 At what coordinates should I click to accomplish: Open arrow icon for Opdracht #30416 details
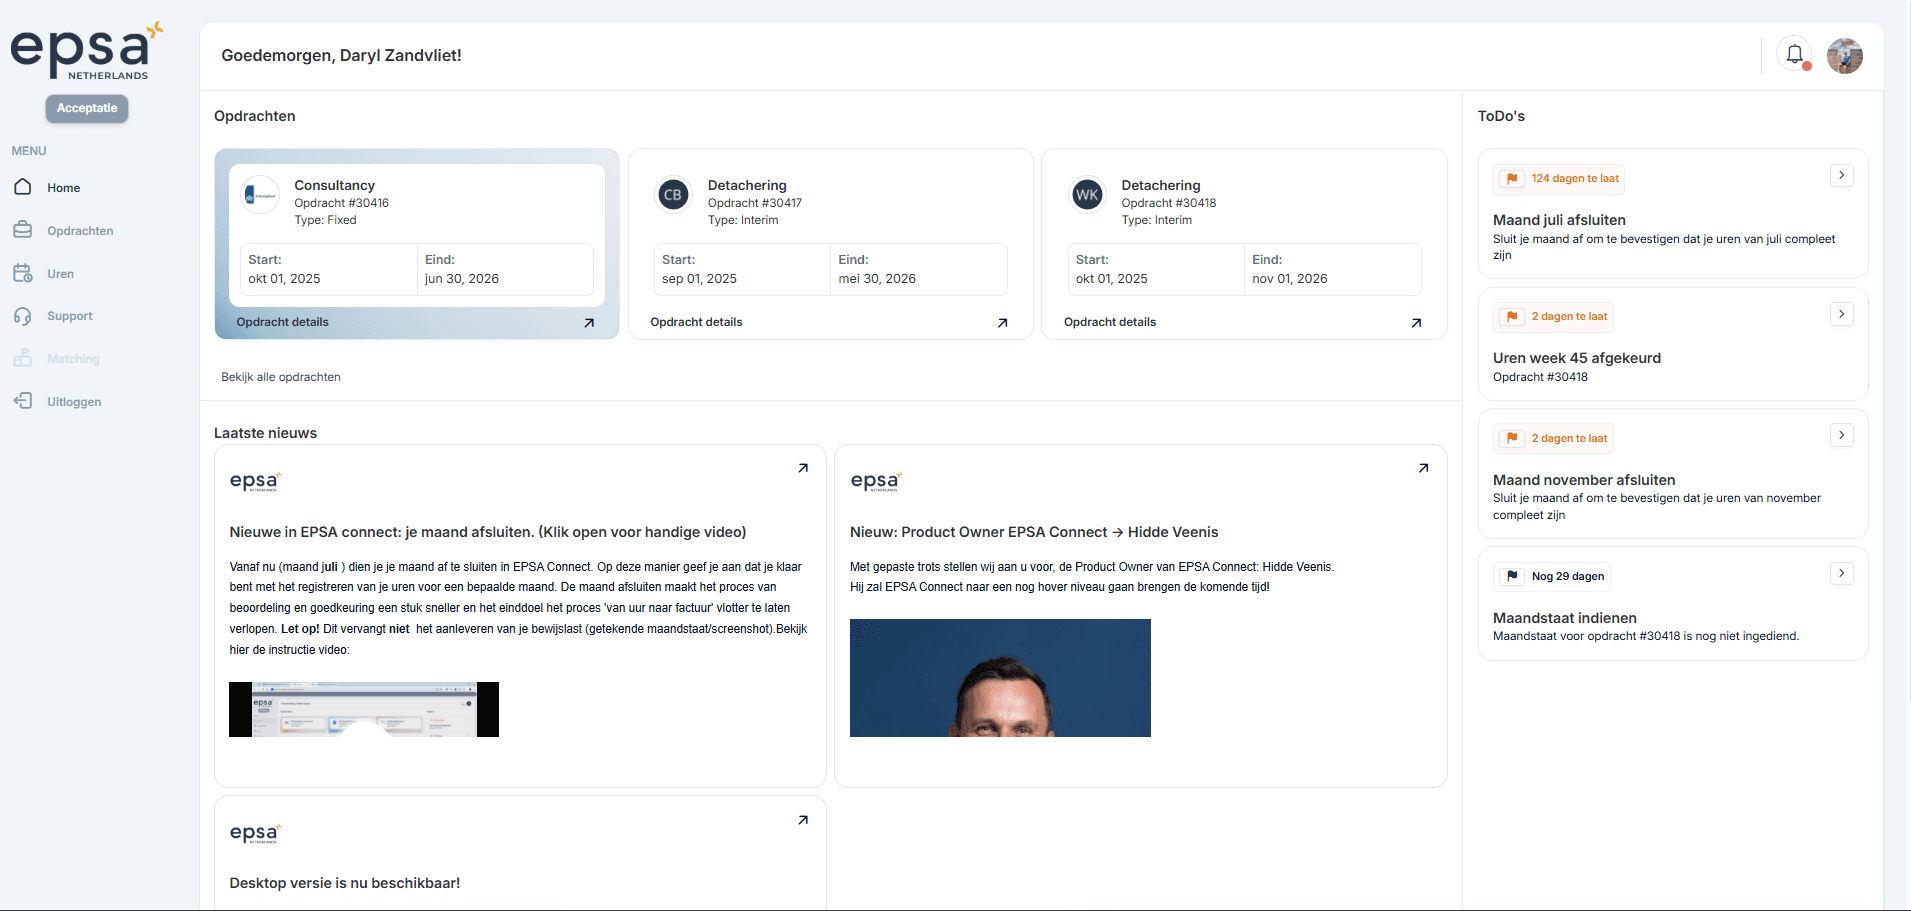pyautogui.click(x=589, y=322)
